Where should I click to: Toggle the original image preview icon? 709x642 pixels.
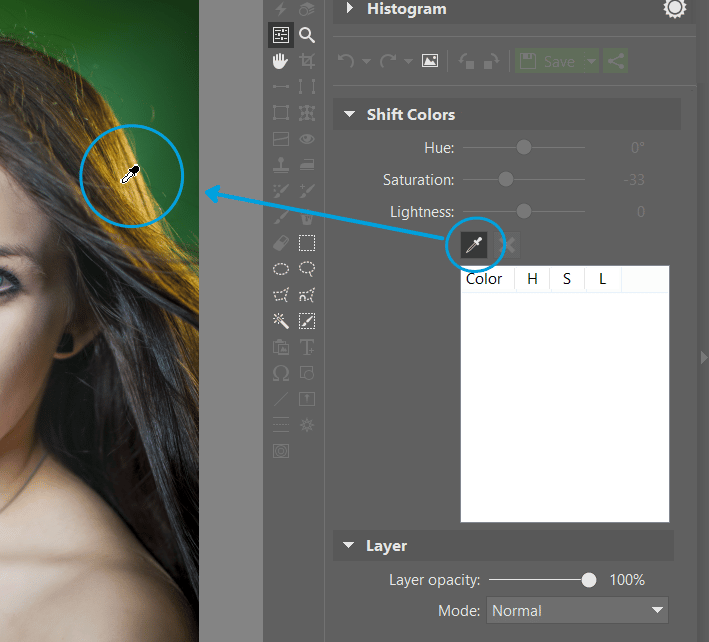pos(430,61)
